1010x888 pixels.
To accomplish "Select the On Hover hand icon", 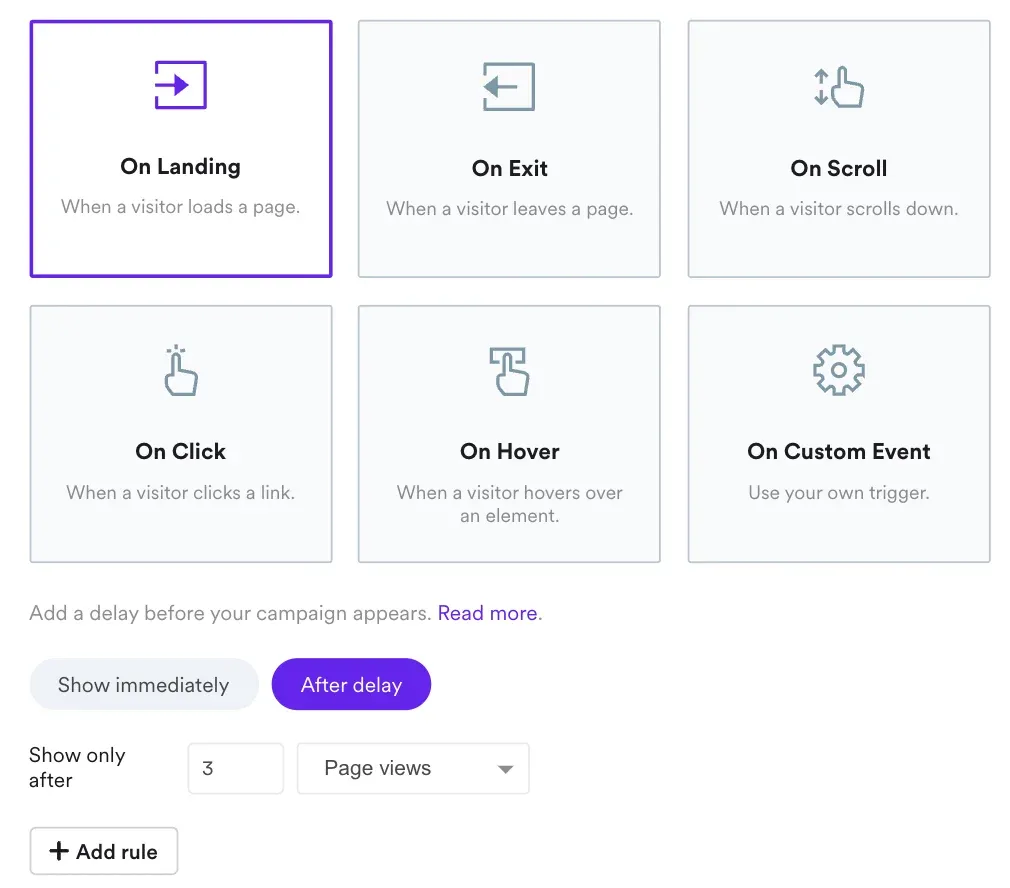I will pos(509,370).
